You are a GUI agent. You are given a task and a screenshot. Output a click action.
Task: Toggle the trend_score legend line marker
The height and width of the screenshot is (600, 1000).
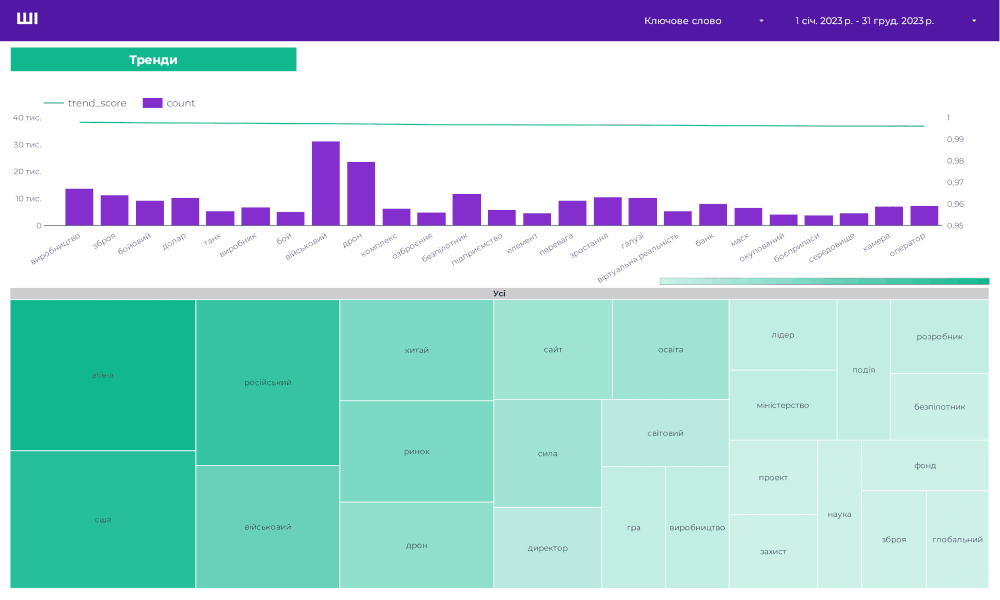[53, 103]
